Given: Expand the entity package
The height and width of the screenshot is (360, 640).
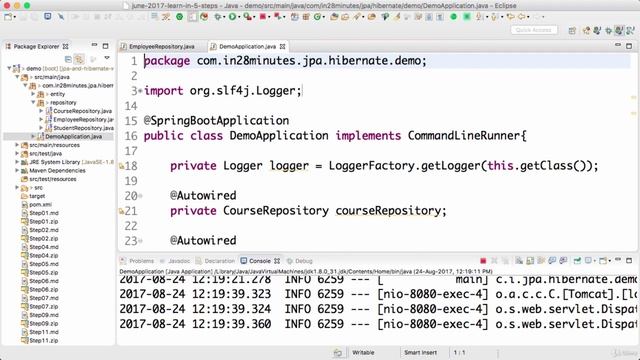Looking at the screenshot, I should point(33,94).
